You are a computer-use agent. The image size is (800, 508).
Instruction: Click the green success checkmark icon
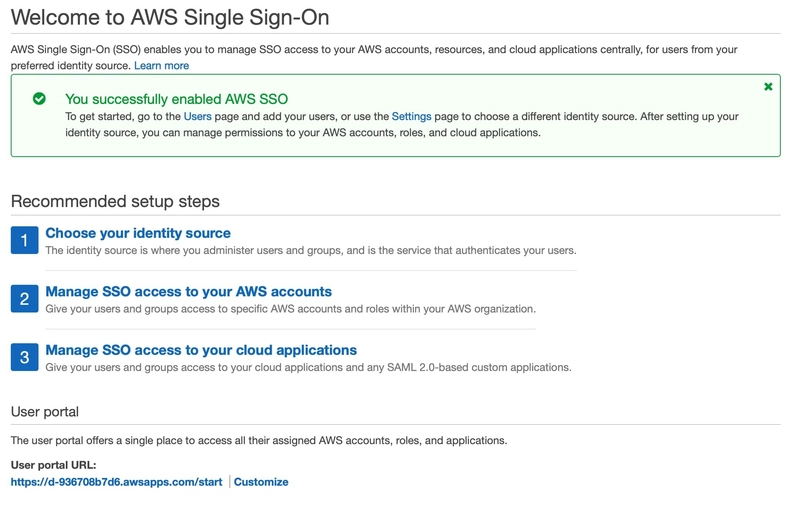pos(39,99)
